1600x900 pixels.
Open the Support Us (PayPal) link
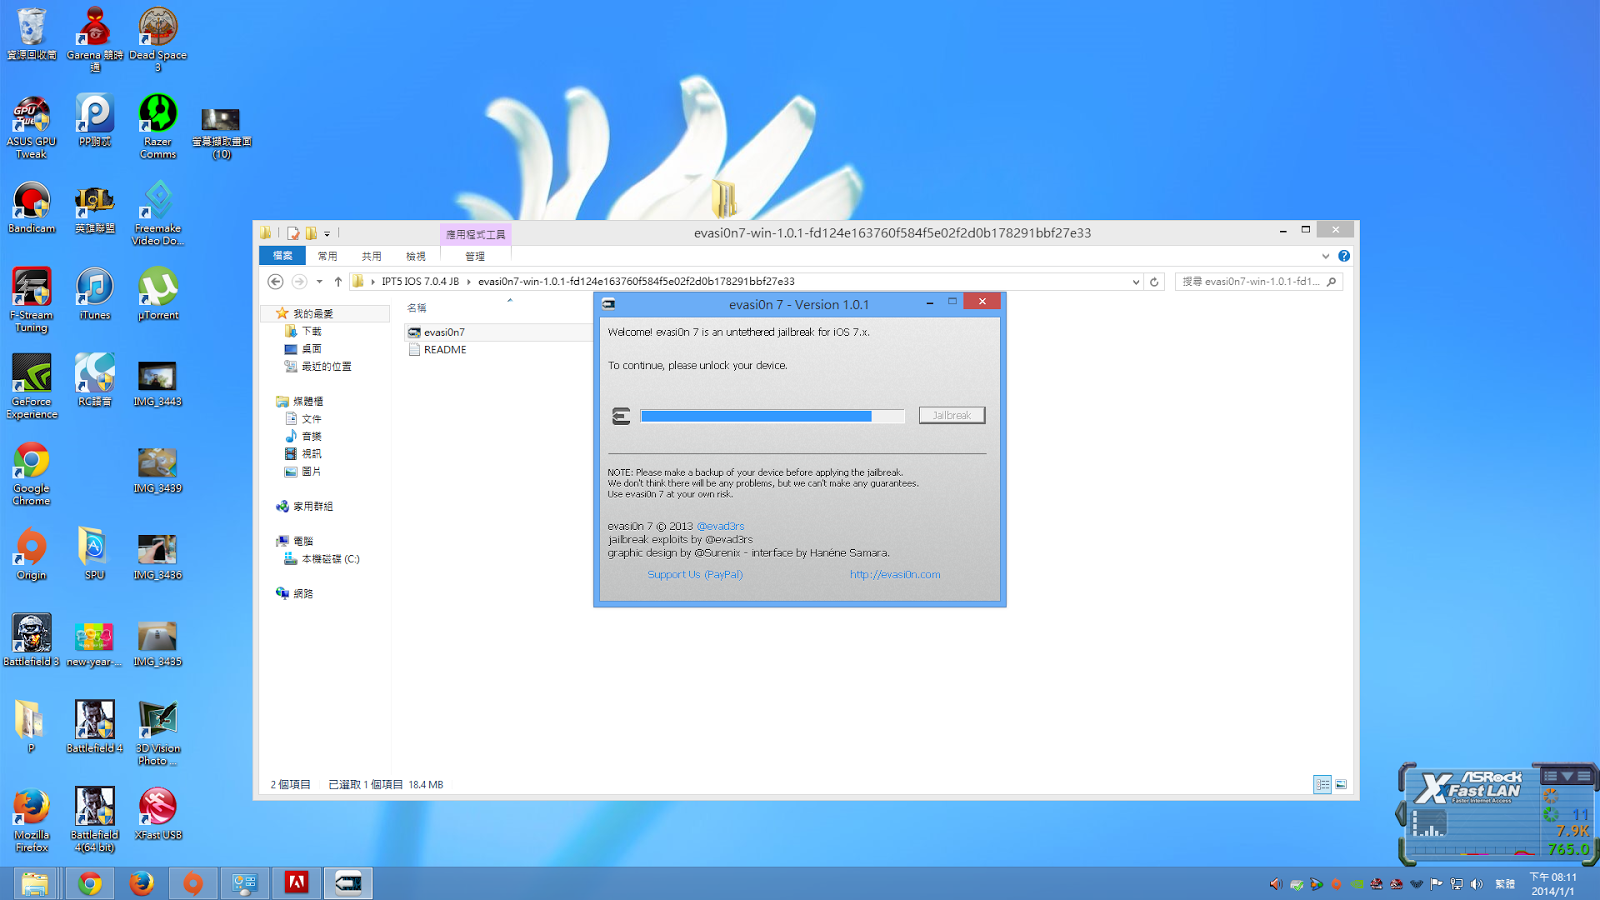(695, 574)
